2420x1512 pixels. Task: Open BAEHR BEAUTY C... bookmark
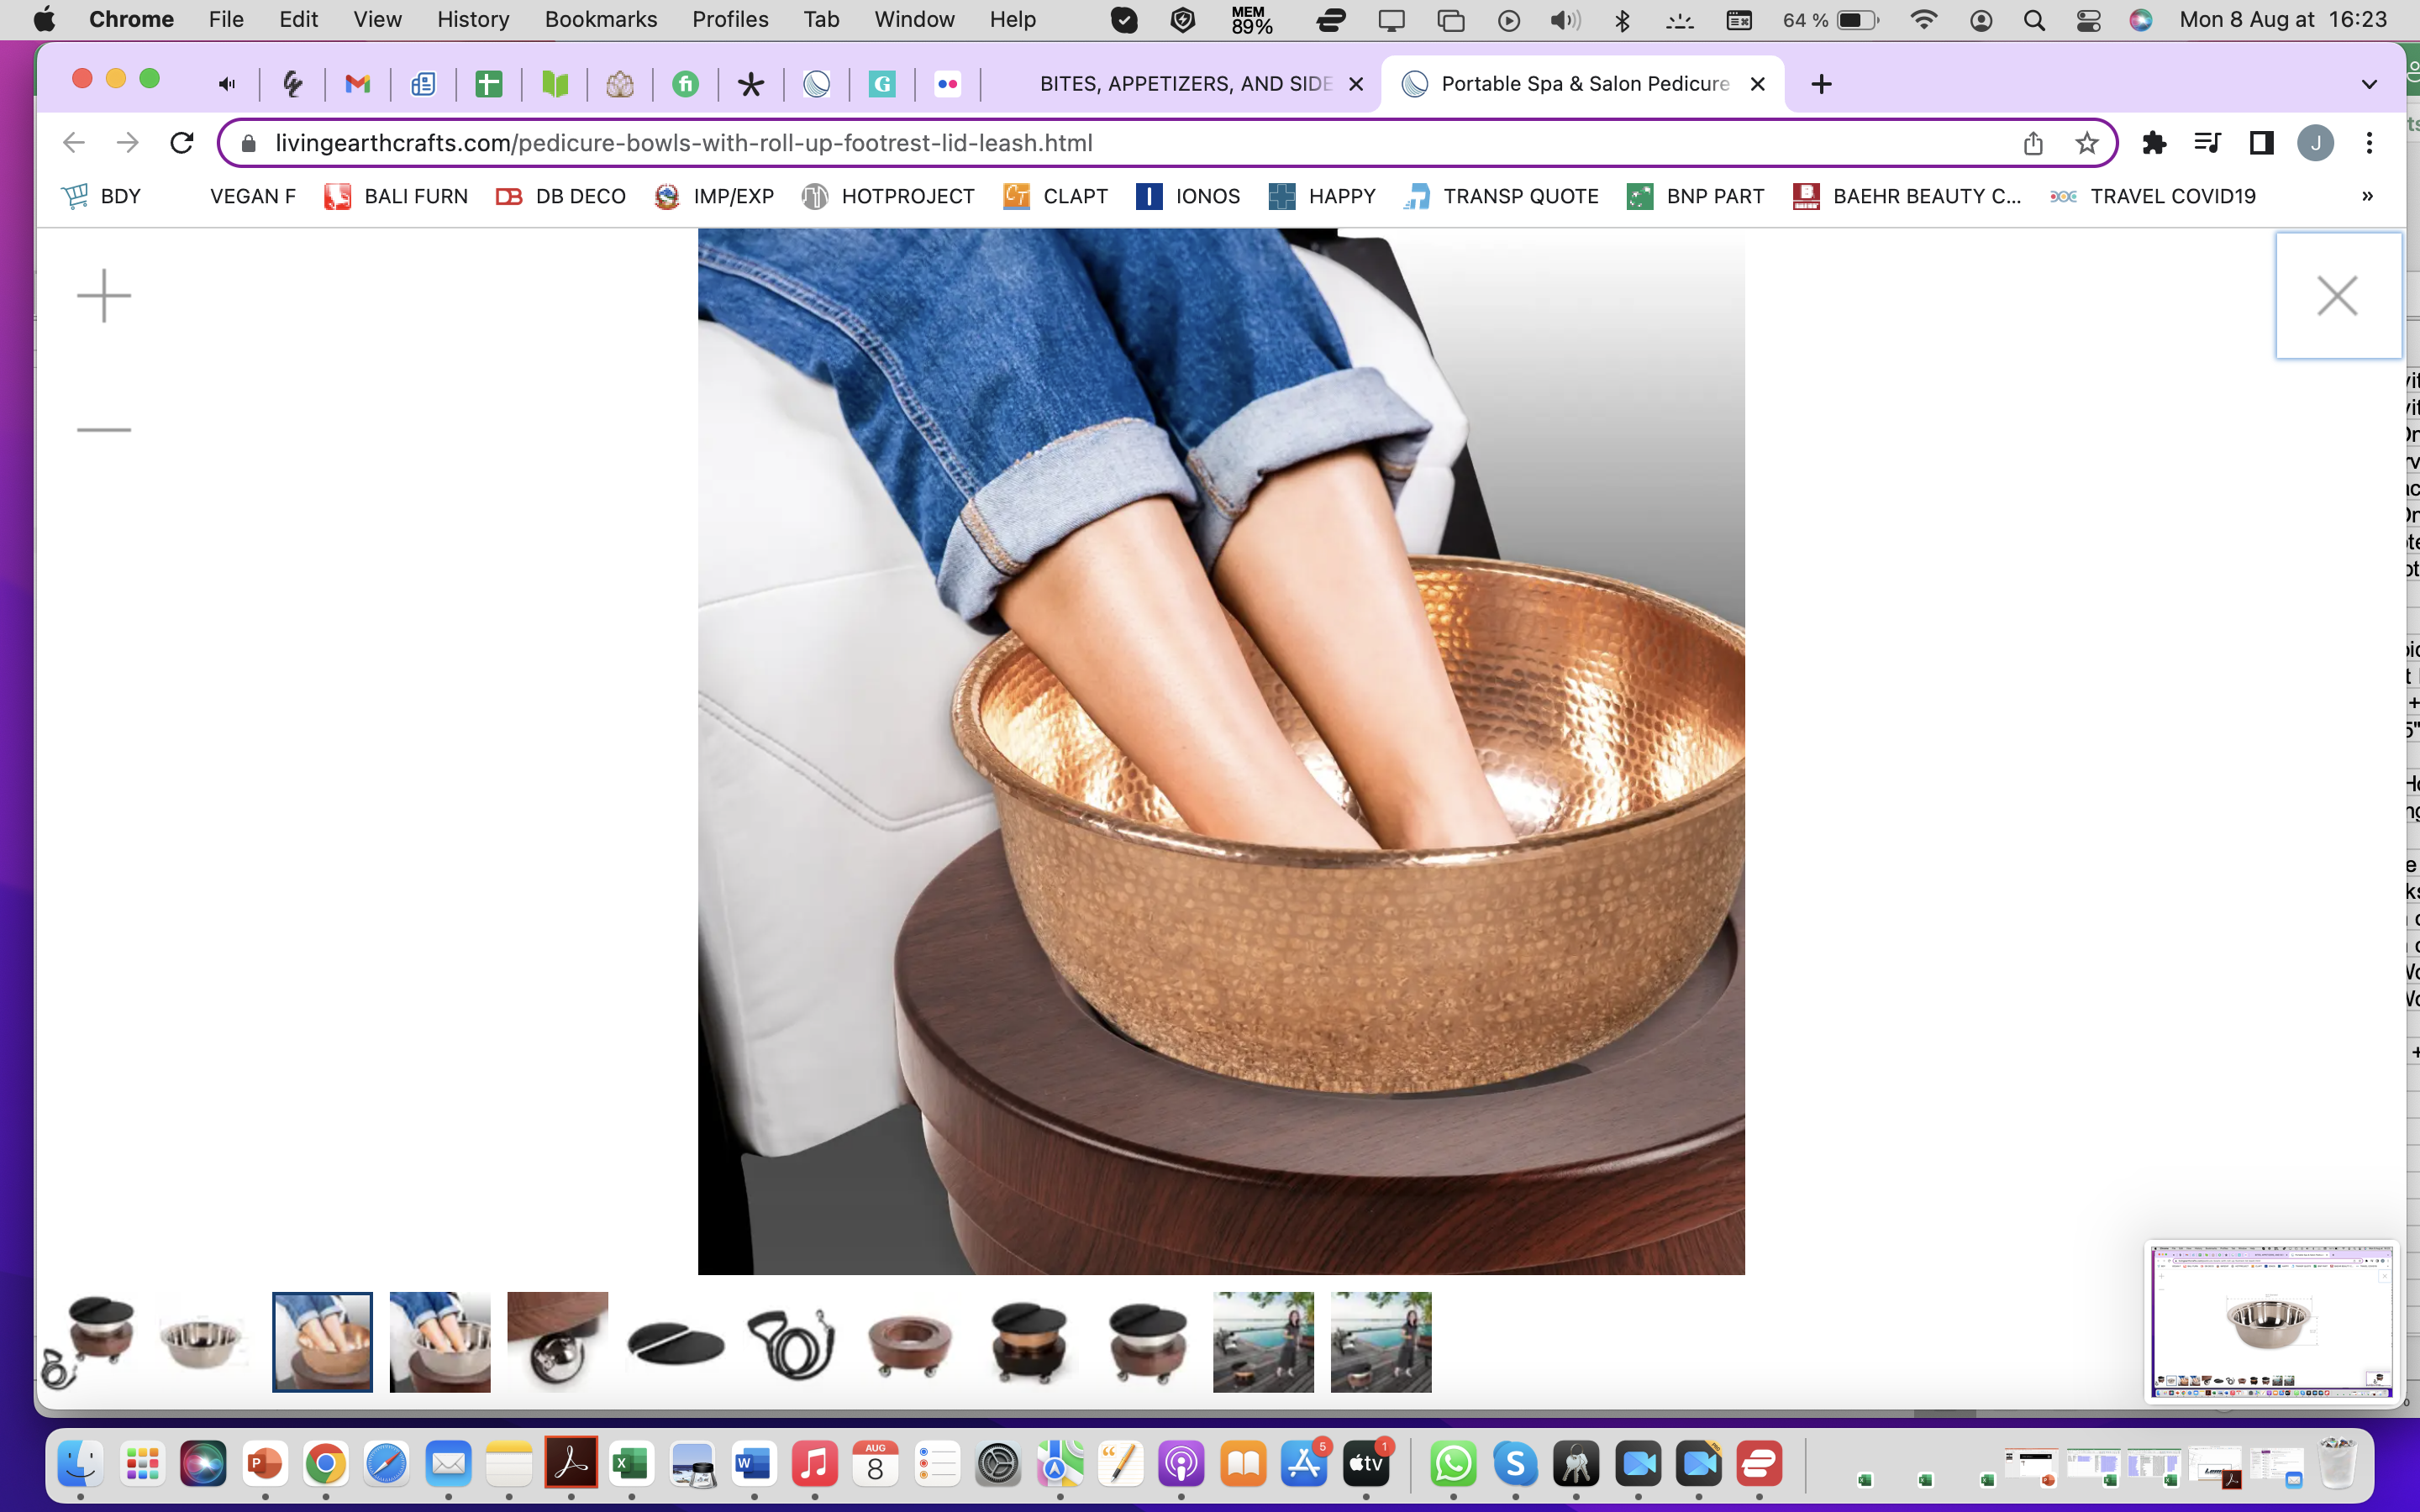tap(1907, 196)
